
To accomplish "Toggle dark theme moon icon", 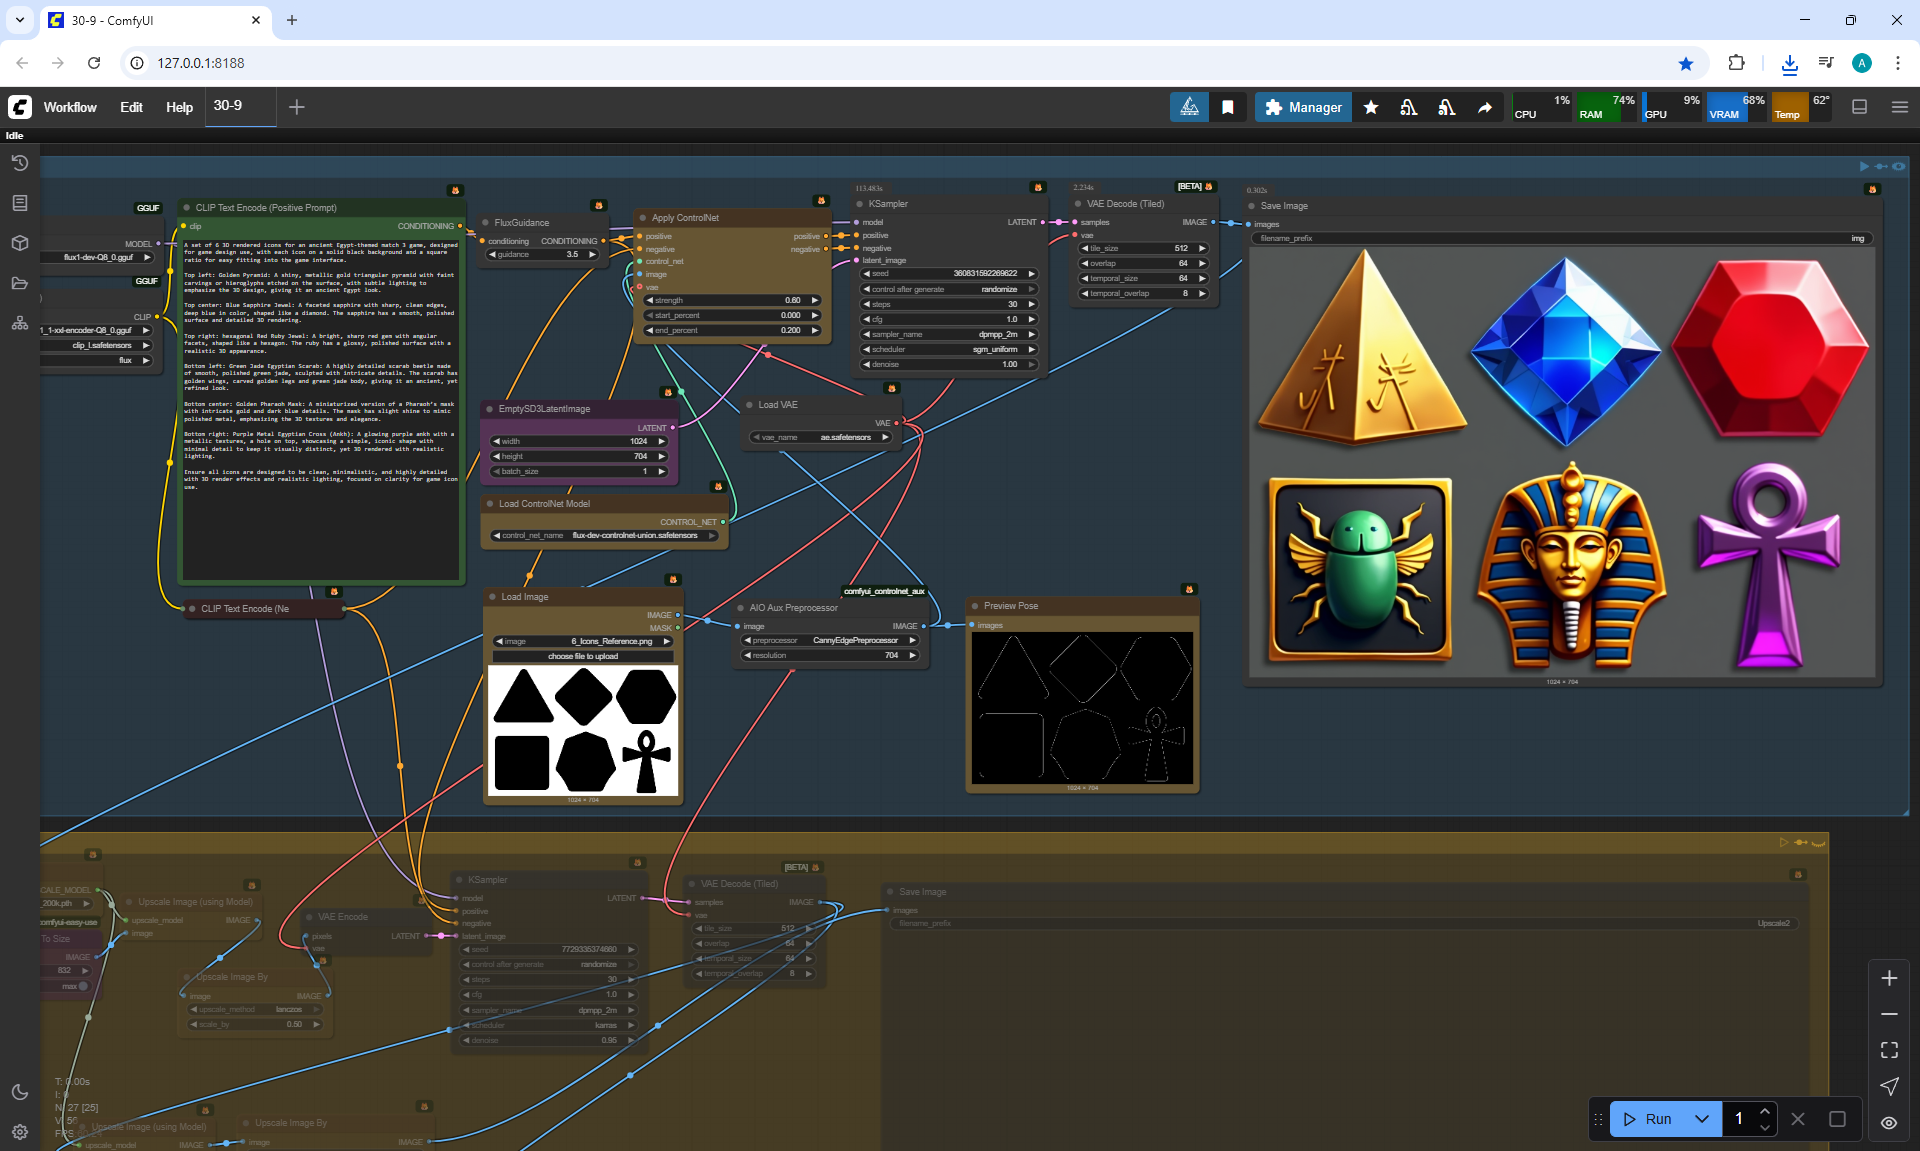I will coord(19,1092).
